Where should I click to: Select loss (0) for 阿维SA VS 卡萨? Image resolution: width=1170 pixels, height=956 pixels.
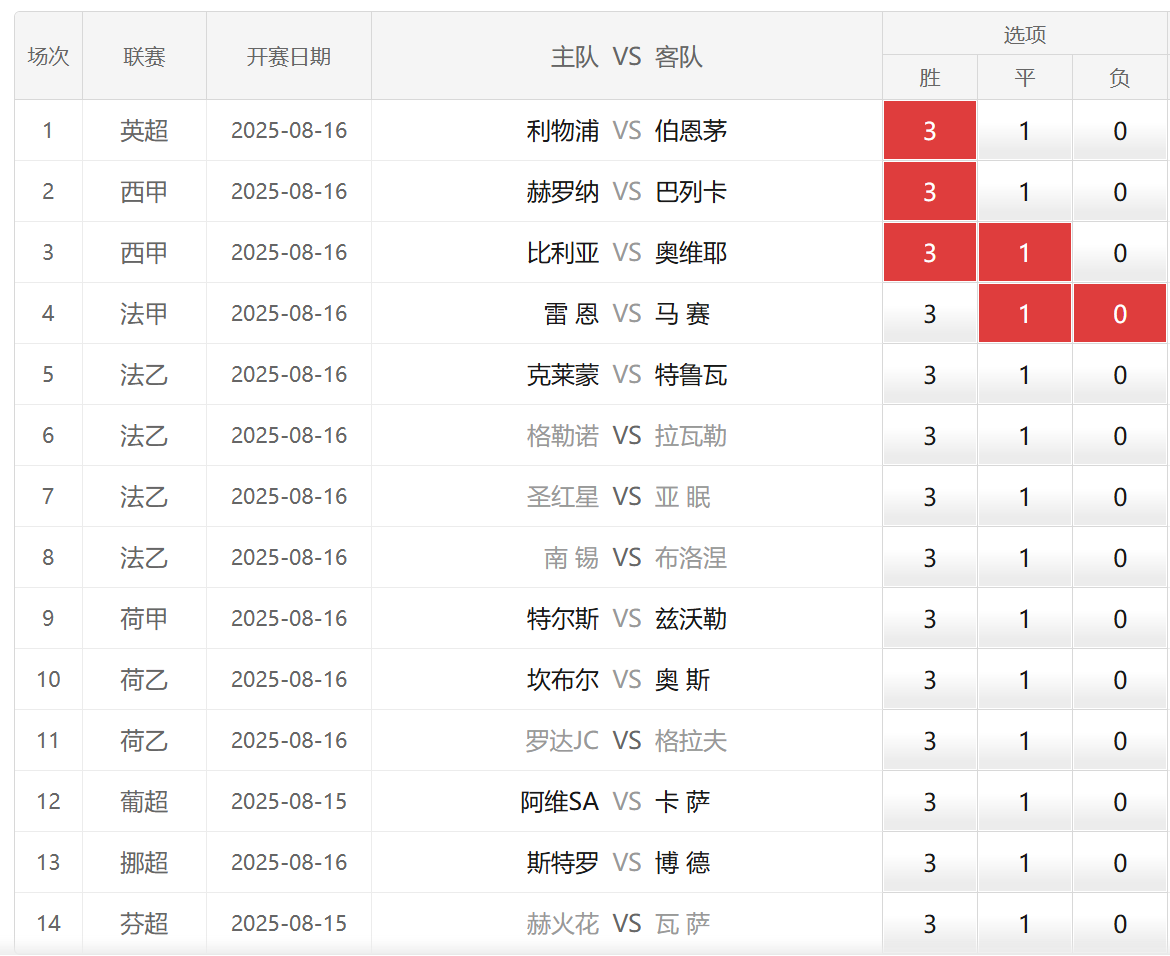coord(1119,802)
